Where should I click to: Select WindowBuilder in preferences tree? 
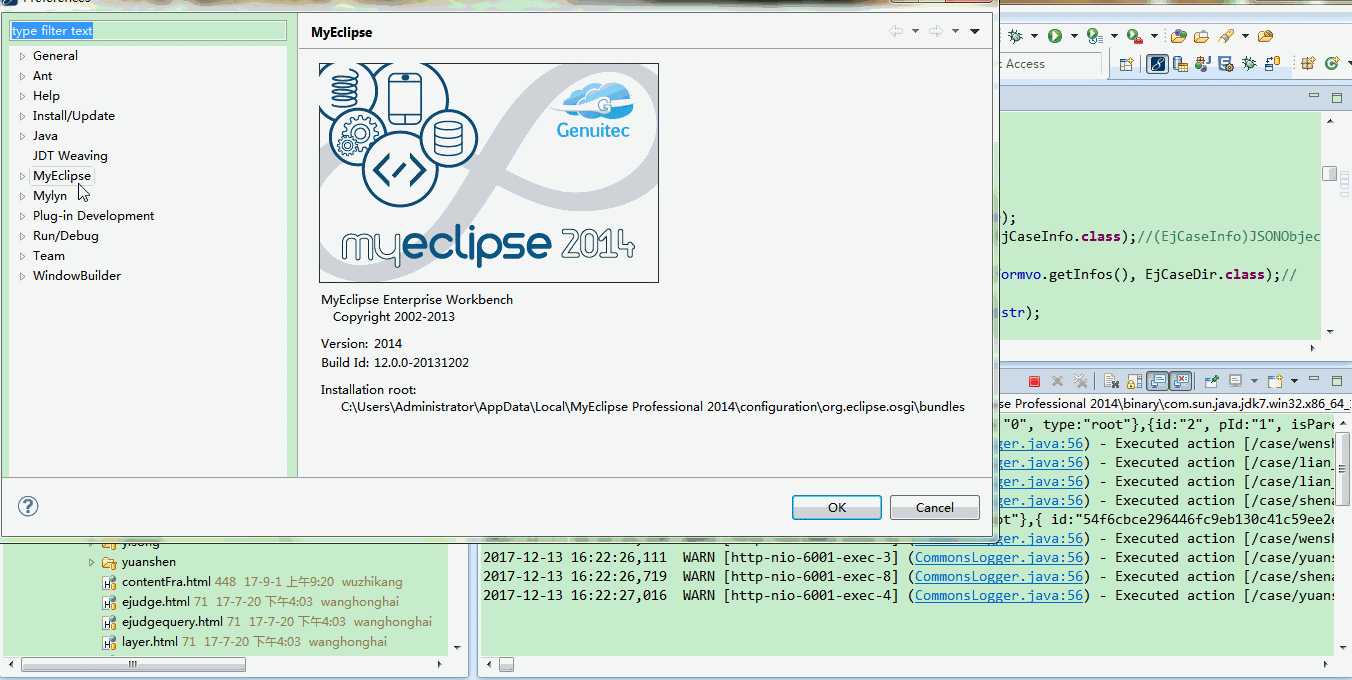pos(77,276)
